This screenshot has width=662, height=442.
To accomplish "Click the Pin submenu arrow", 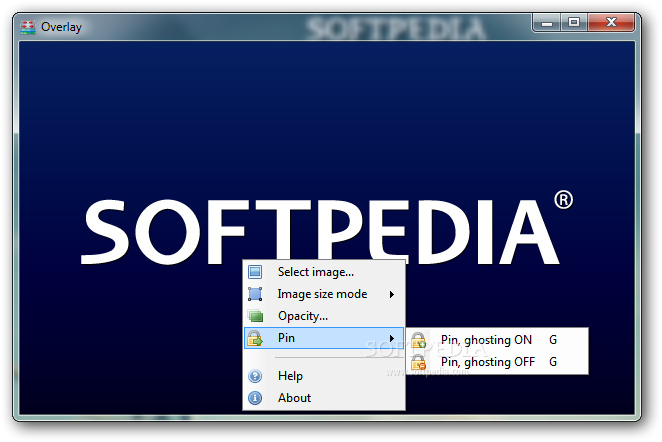I will (x=392, y=338).
